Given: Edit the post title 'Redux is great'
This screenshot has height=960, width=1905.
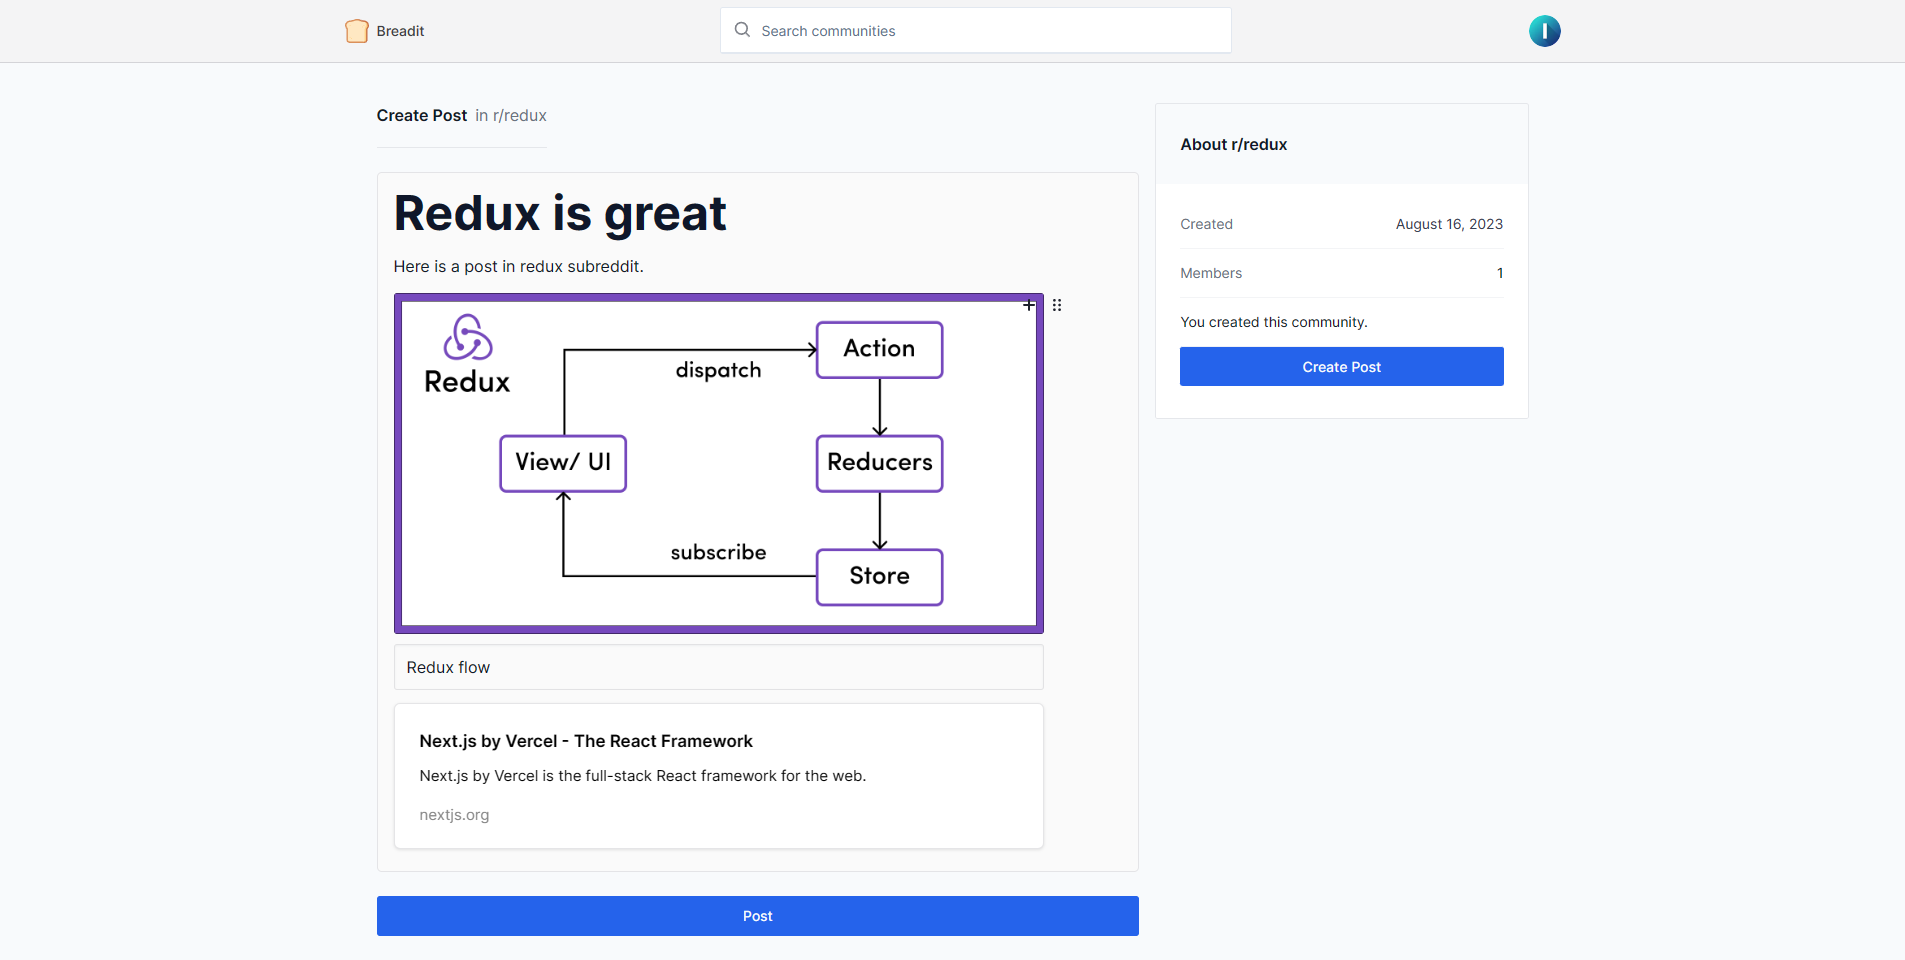Looking at the screenshot, I should click(x=560, y=213).
